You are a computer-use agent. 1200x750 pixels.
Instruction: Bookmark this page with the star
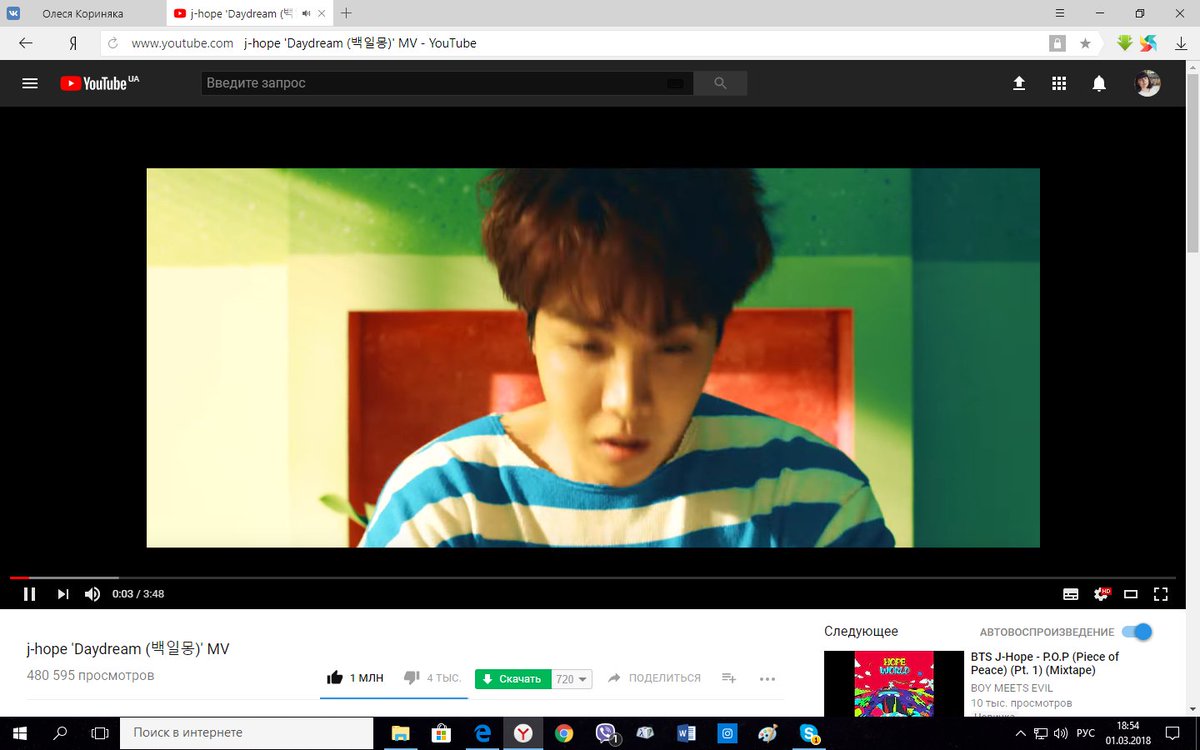1085,44
